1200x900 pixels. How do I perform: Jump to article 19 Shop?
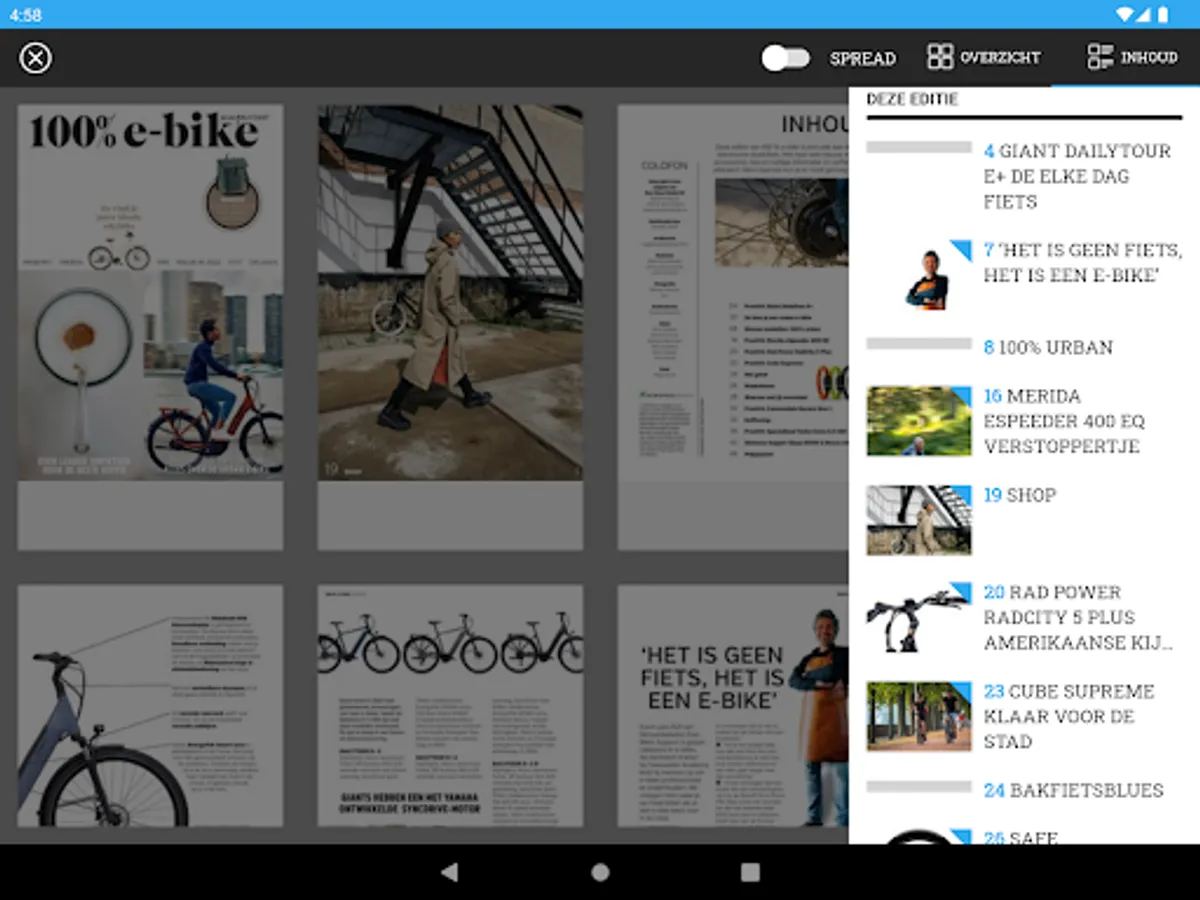tap(1024, 520)
